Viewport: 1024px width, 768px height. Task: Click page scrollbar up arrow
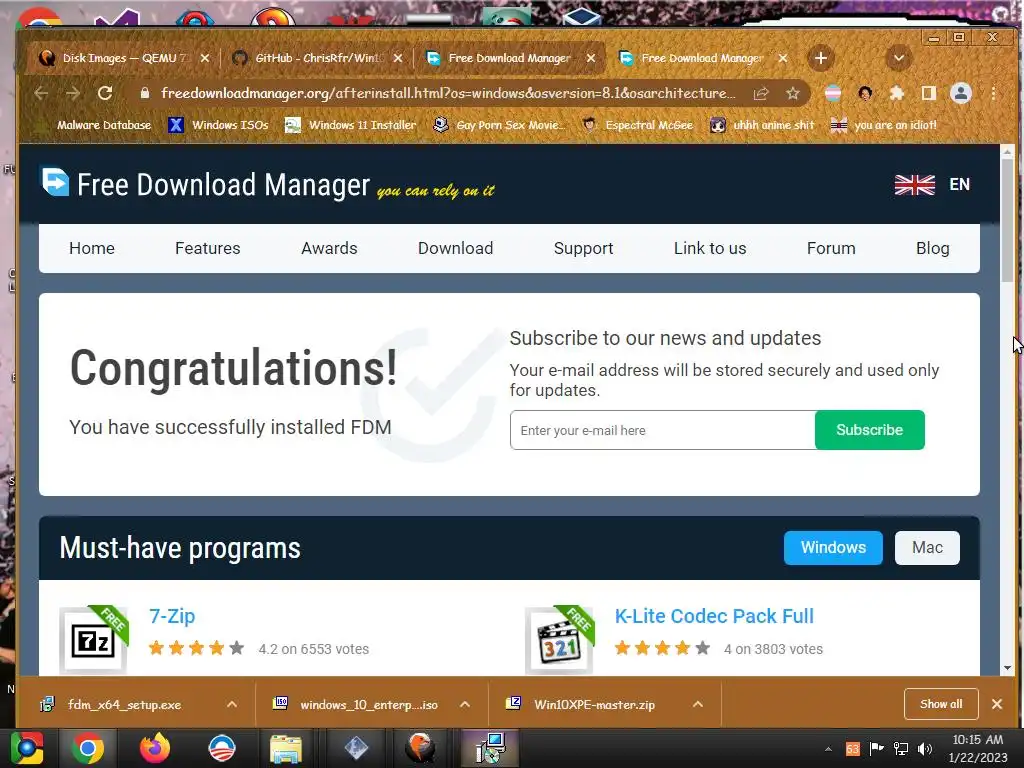(1007, 152)
